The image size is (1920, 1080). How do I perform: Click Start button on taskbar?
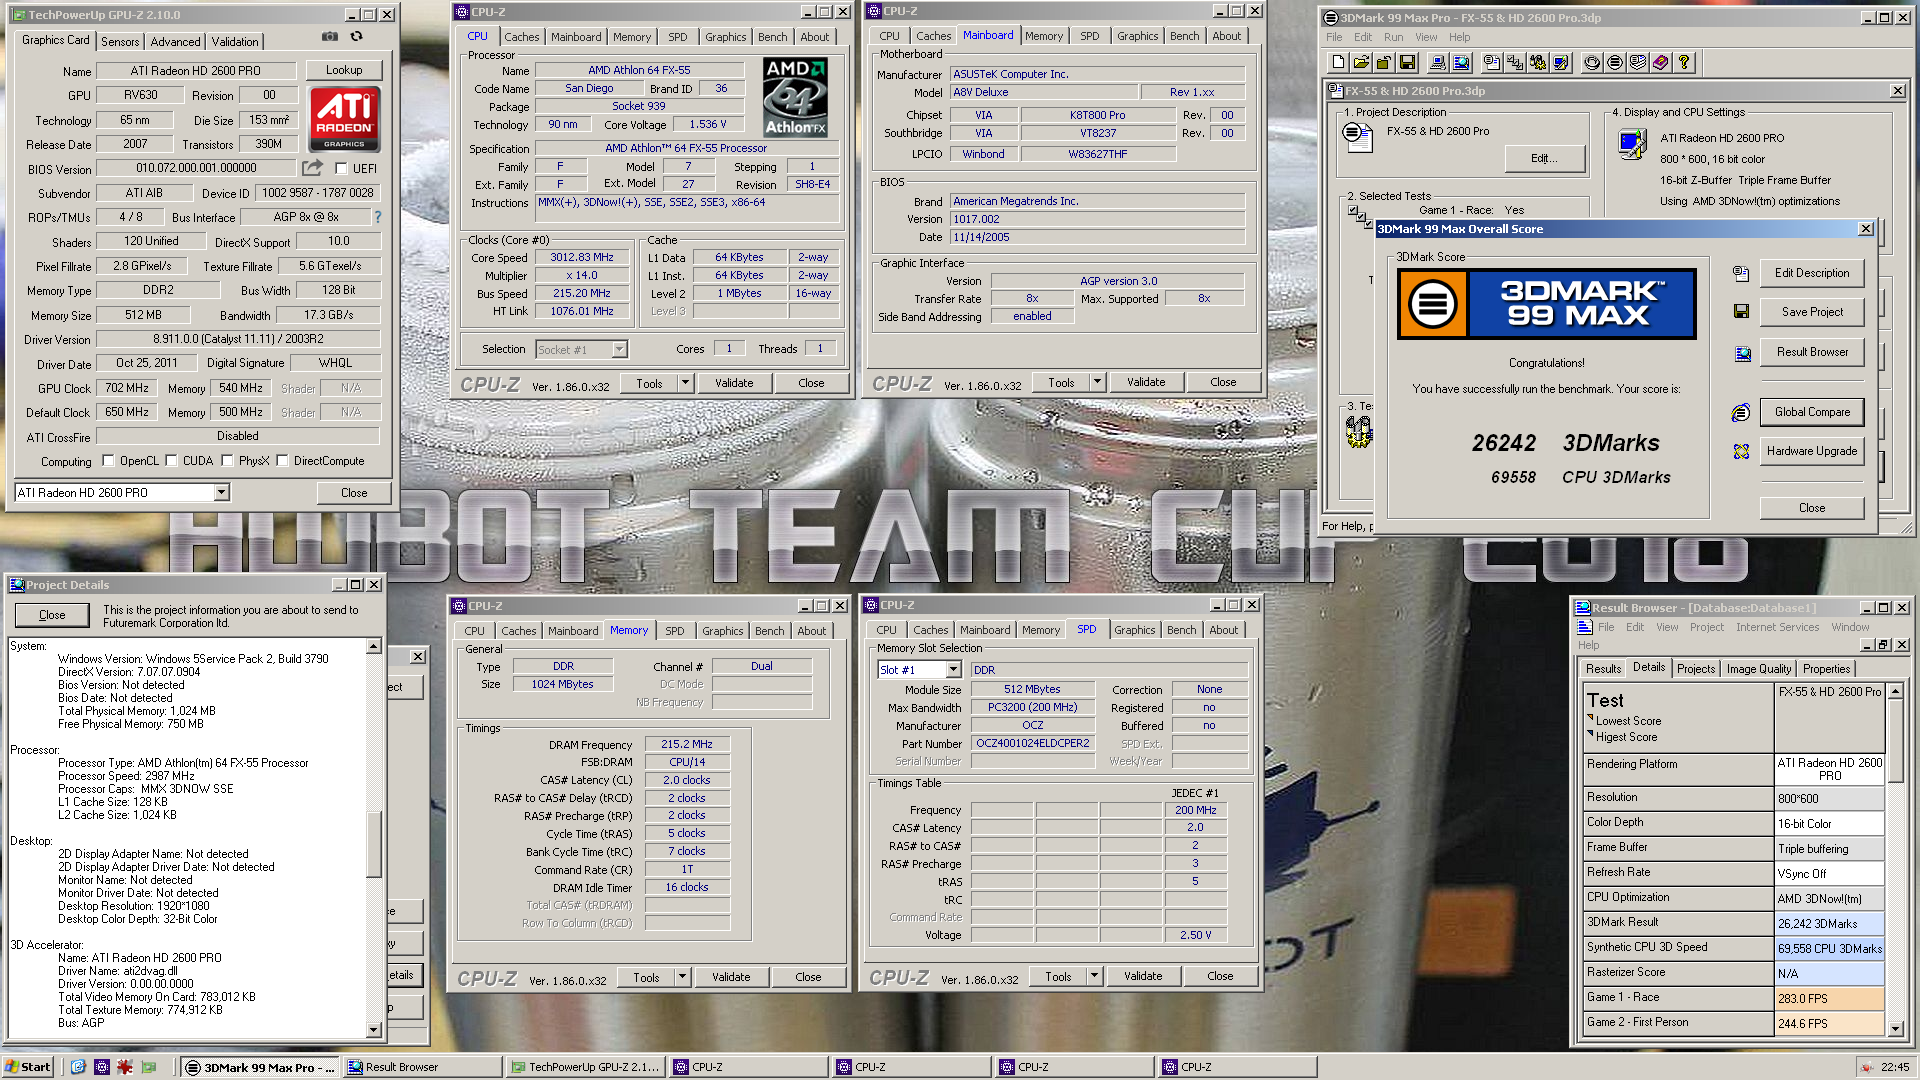[x=28, y=1067]
